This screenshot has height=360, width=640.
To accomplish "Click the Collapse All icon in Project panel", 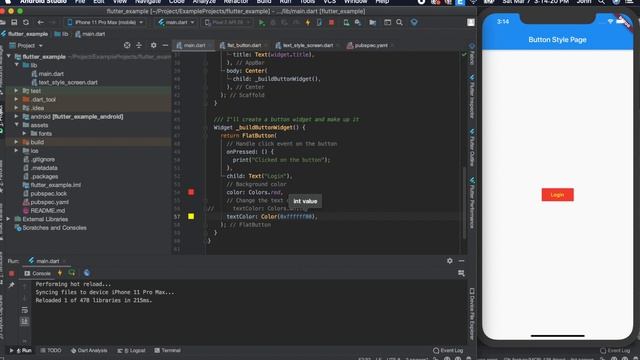I will coord(139,45).
